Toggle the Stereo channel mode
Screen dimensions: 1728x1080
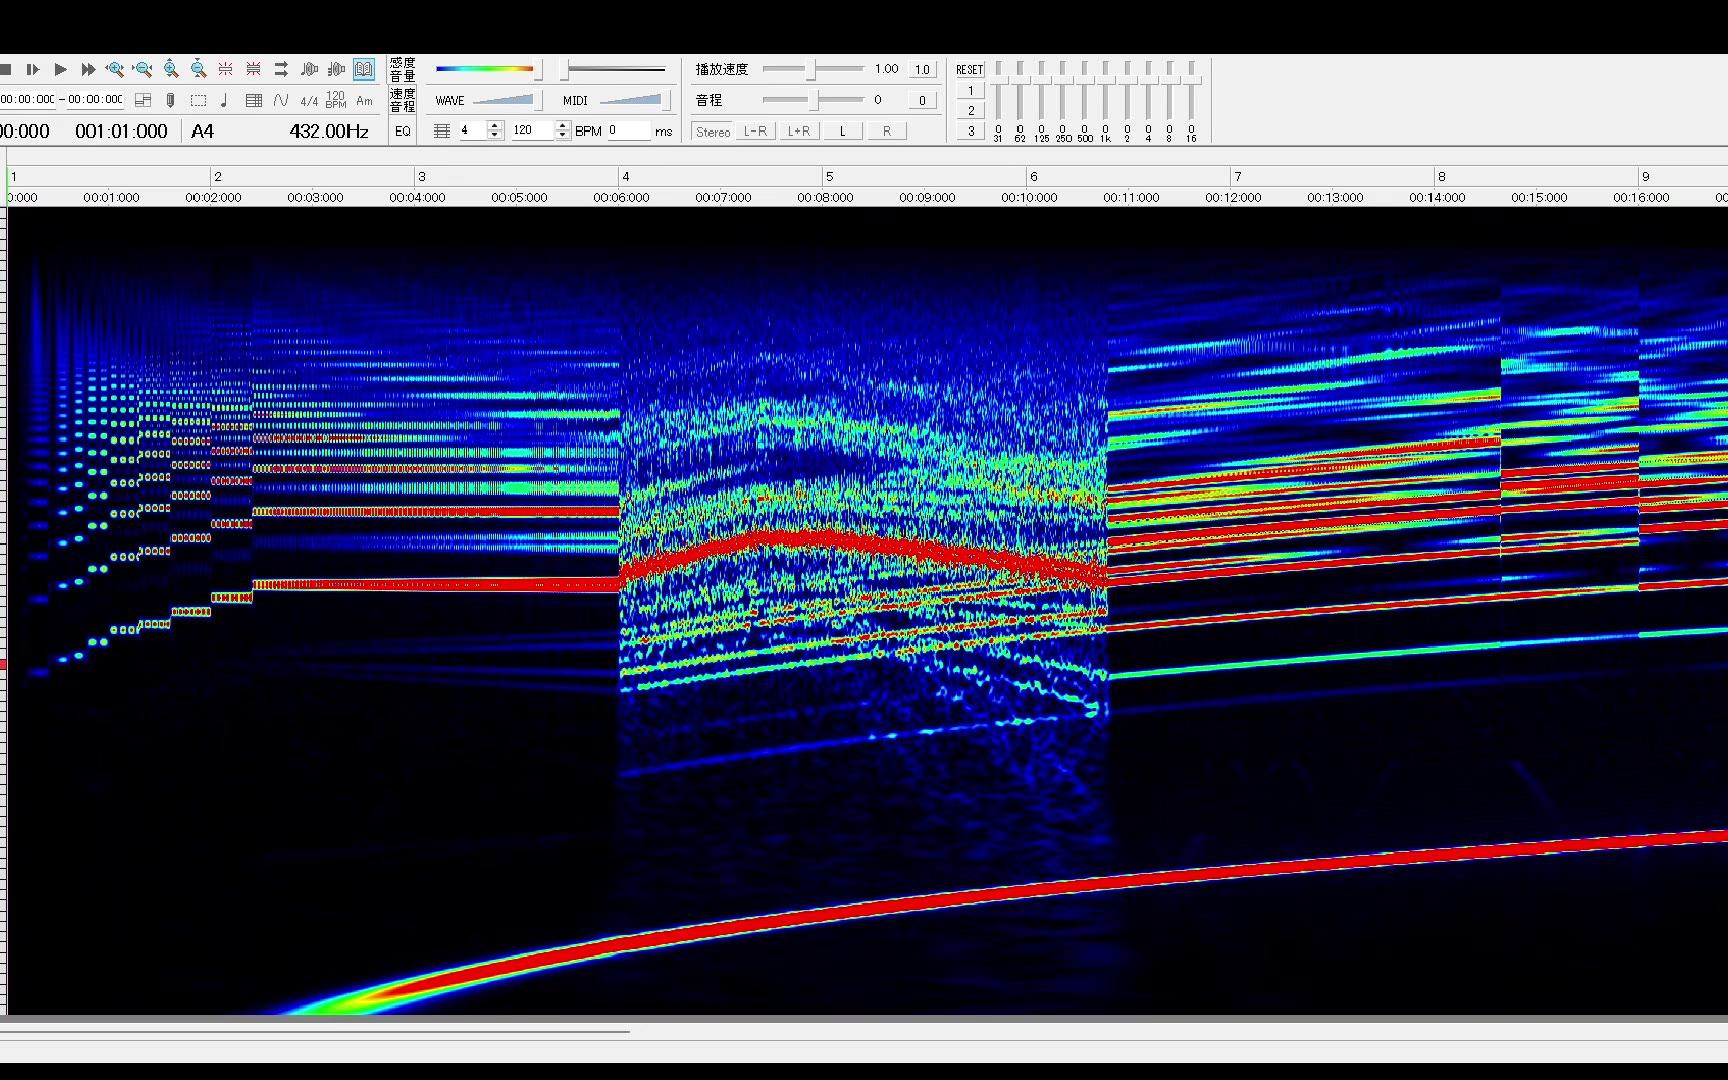(x=712, y=131)
